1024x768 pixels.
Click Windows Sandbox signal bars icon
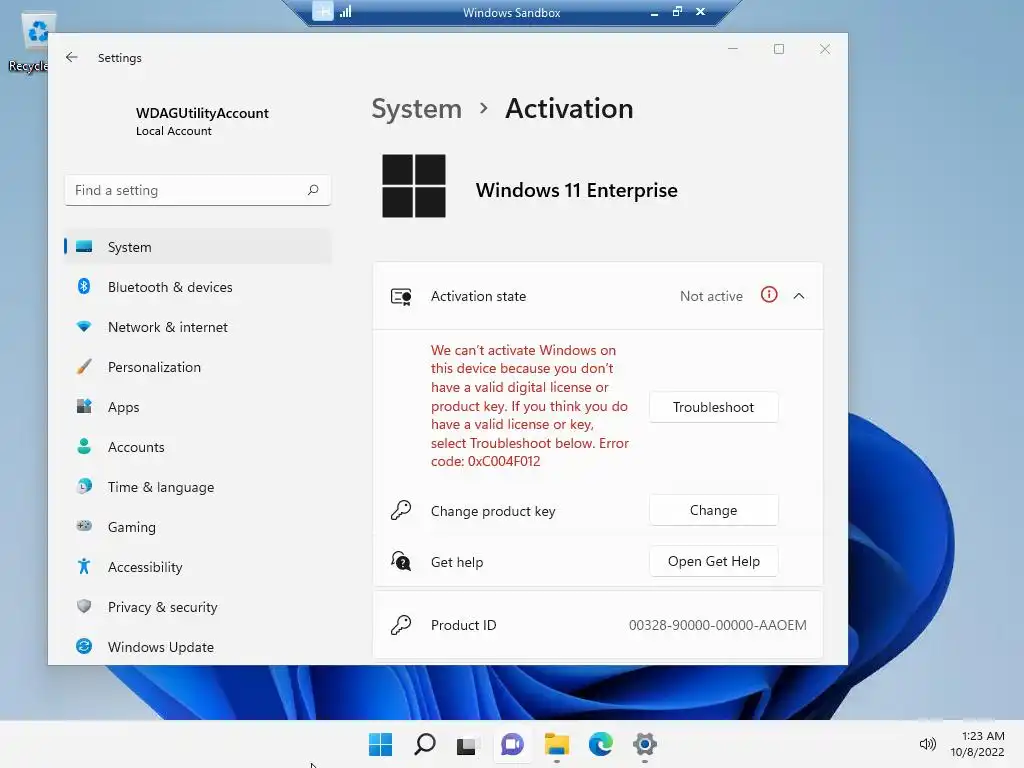[345, 12]
